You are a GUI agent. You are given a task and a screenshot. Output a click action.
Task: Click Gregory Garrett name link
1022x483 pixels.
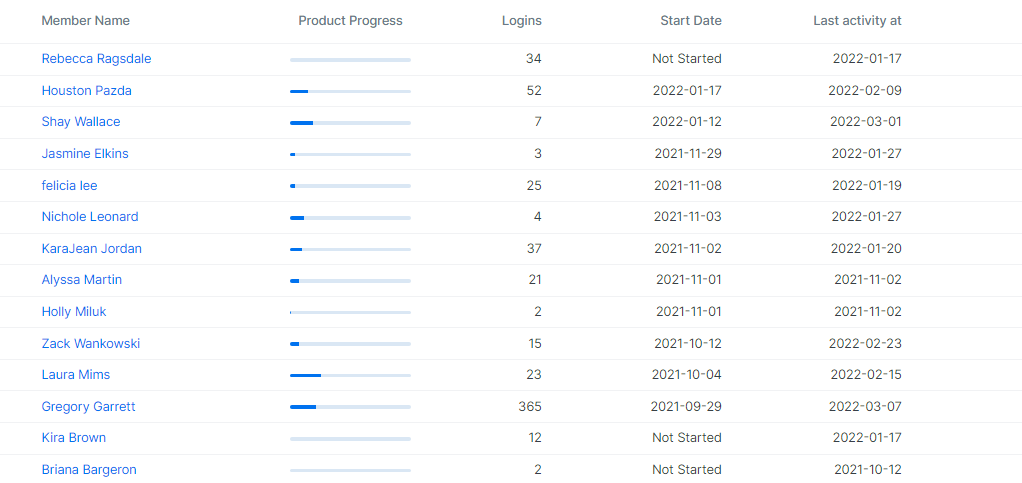(x=88, y=407)
